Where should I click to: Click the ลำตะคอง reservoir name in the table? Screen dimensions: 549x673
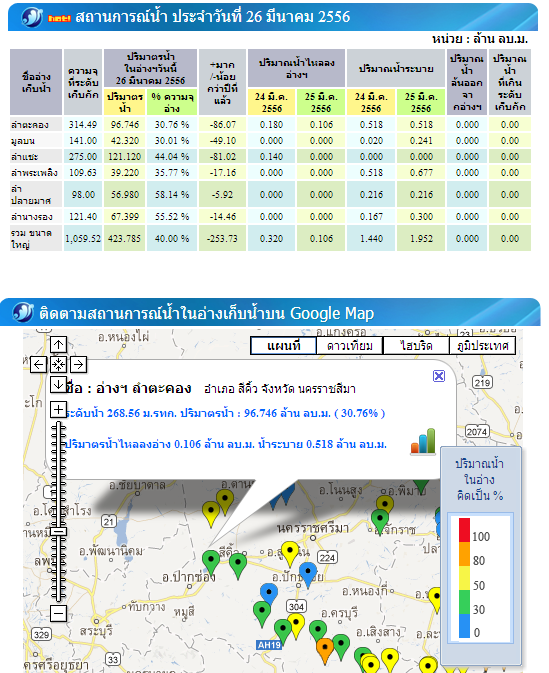pyautogui.click(x=30, y=125)
